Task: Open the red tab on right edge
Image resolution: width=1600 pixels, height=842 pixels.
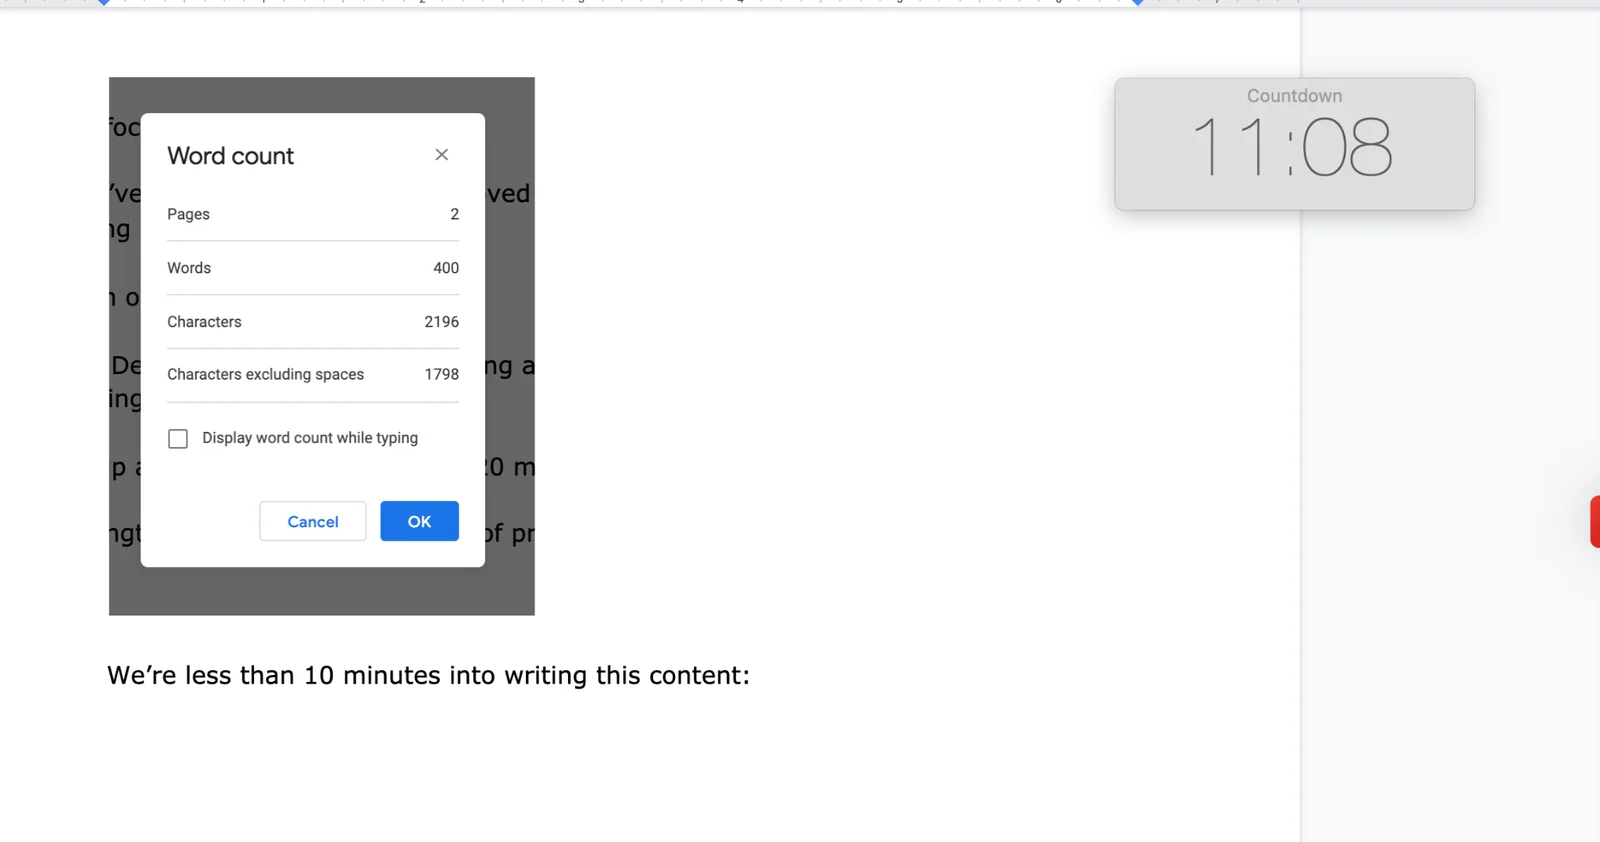Action: click(1595, 522)
